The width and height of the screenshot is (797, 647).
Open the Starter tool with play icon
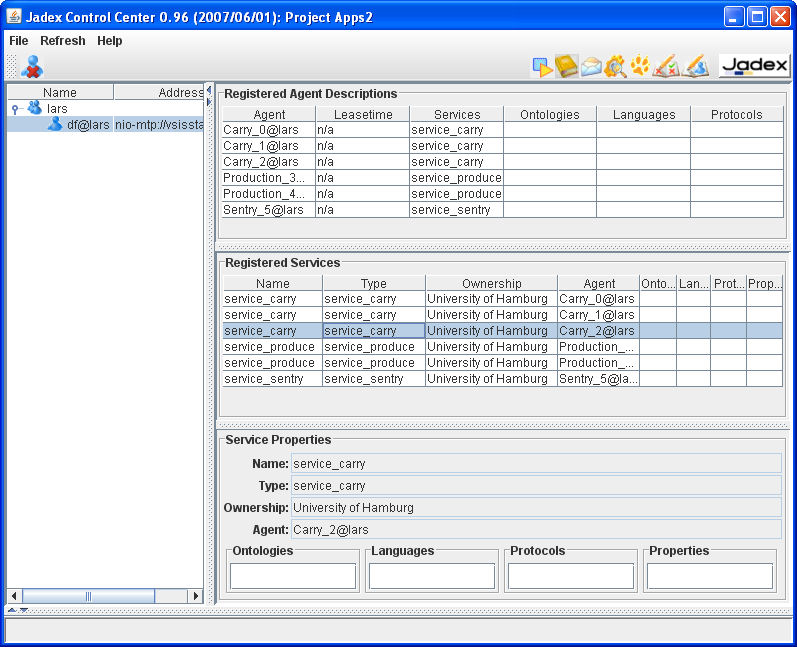542,66
